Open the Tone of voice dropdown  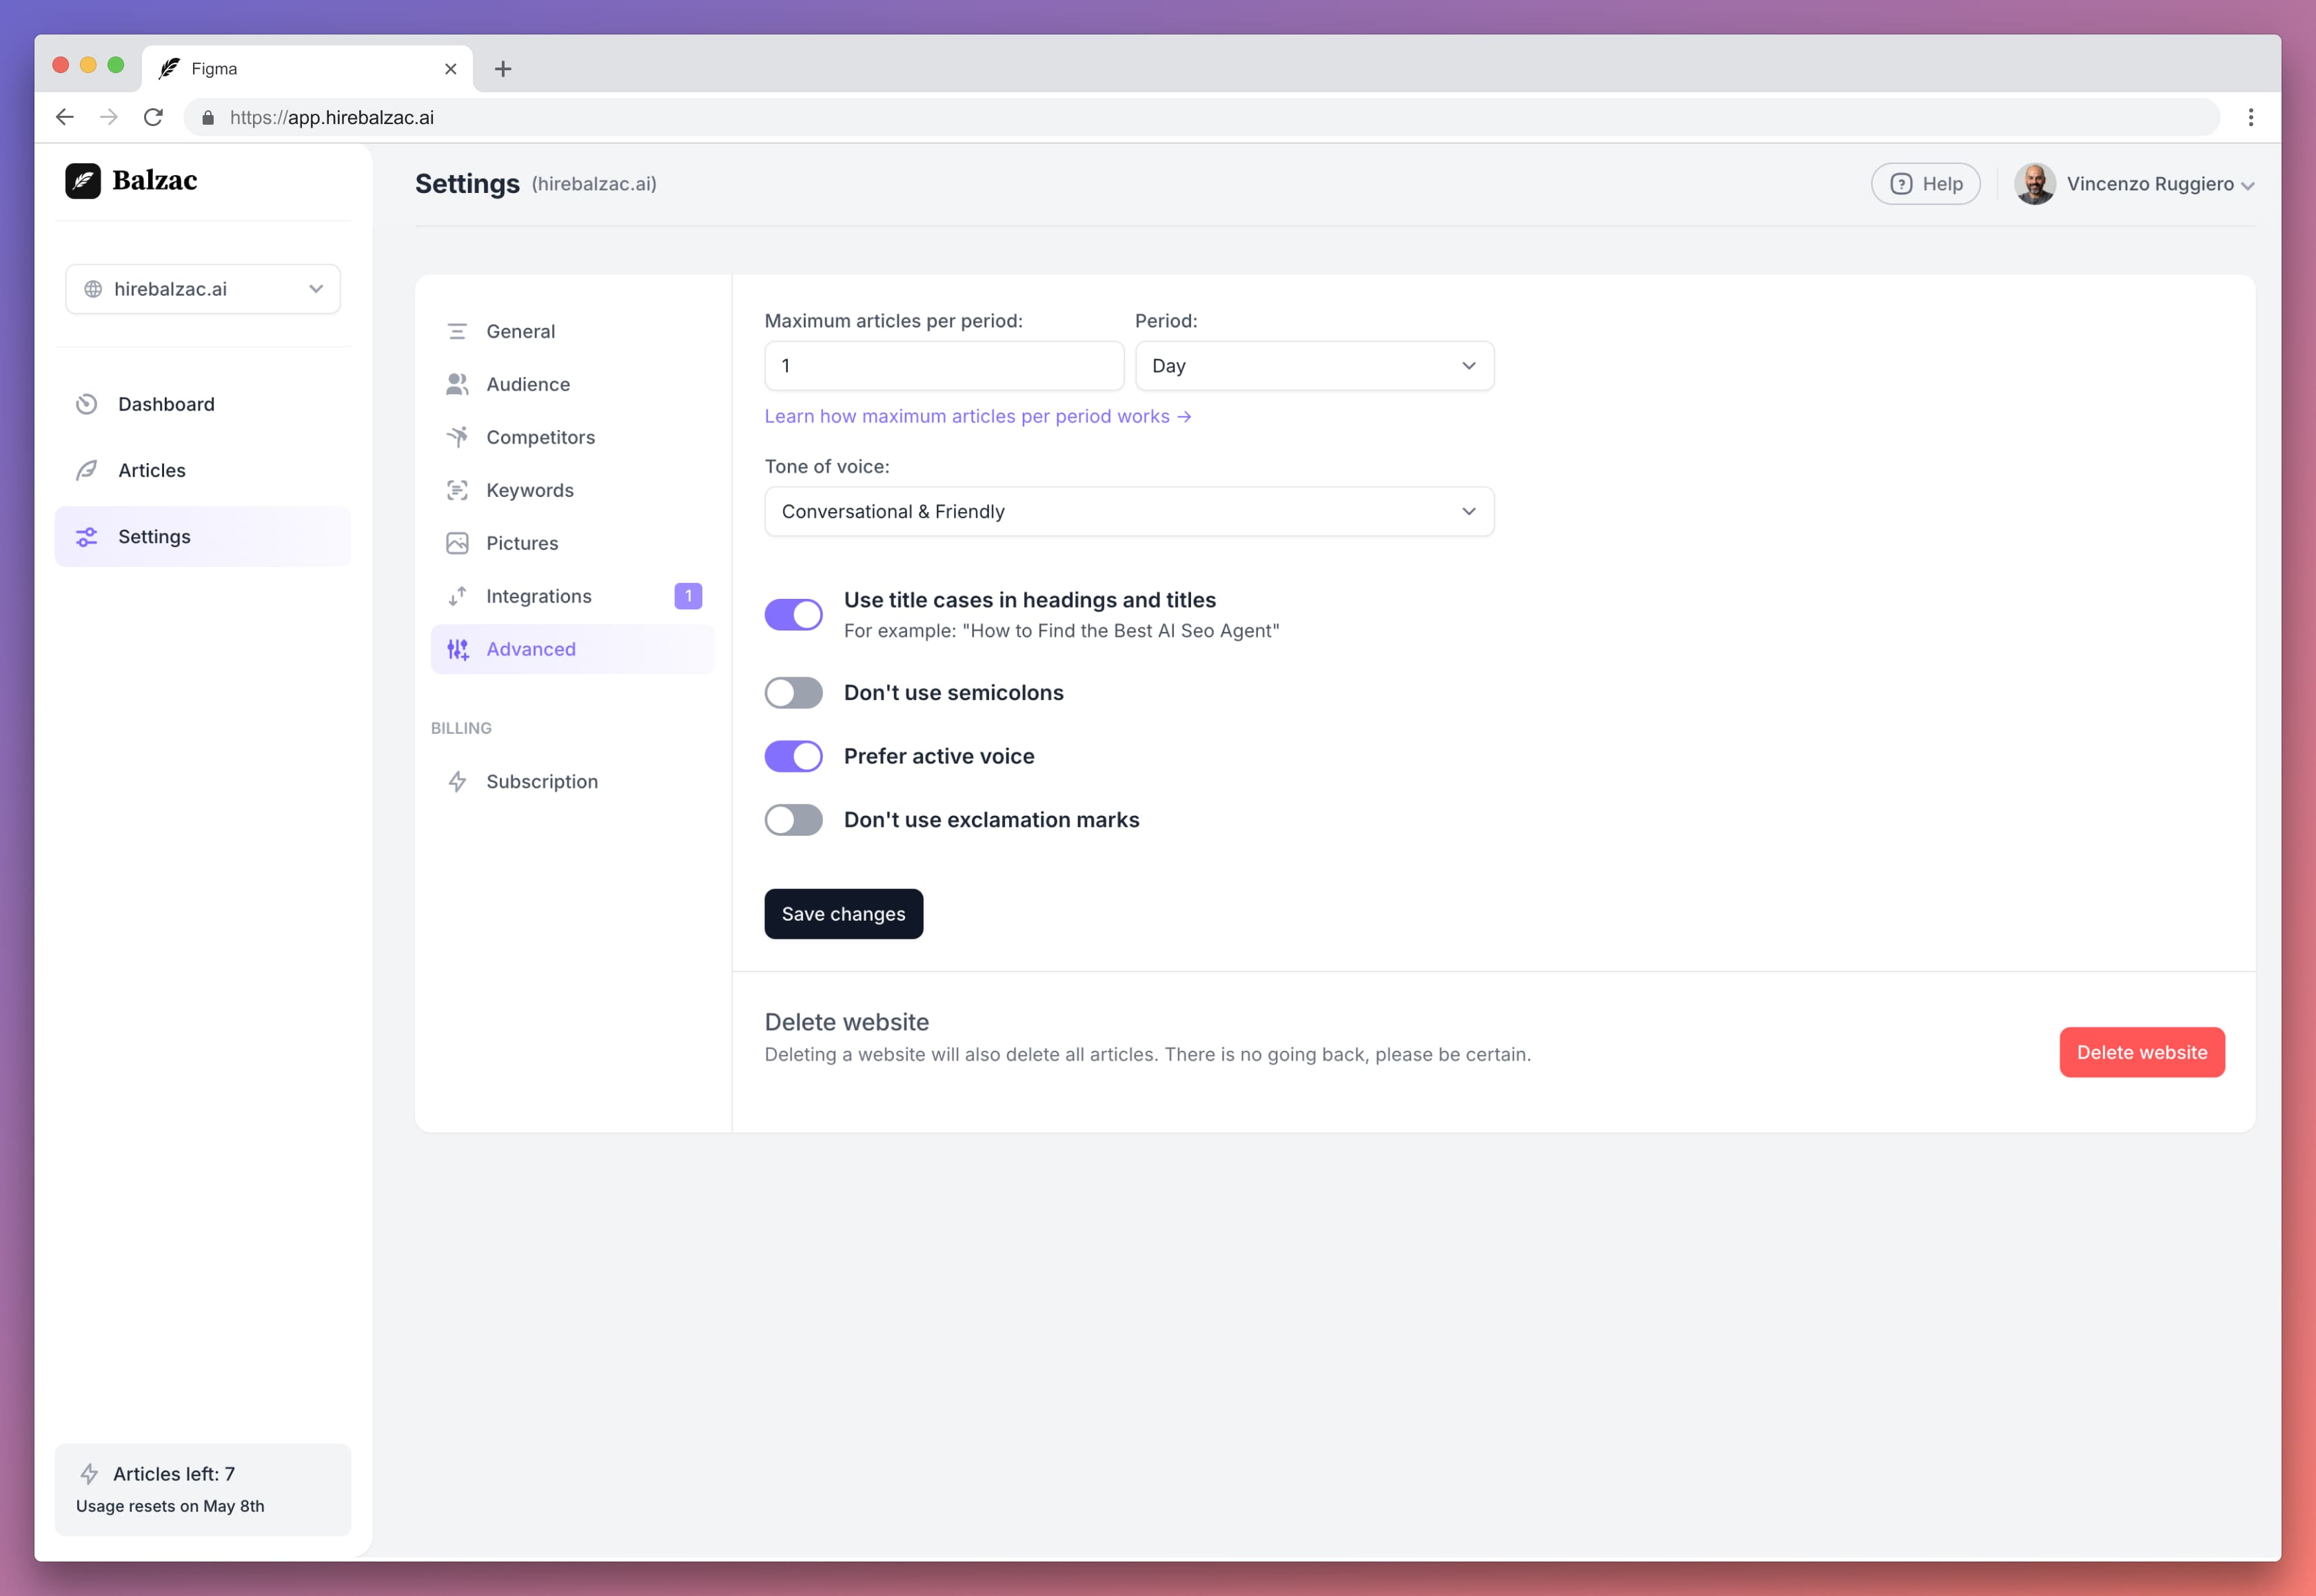click(1128, 511)
